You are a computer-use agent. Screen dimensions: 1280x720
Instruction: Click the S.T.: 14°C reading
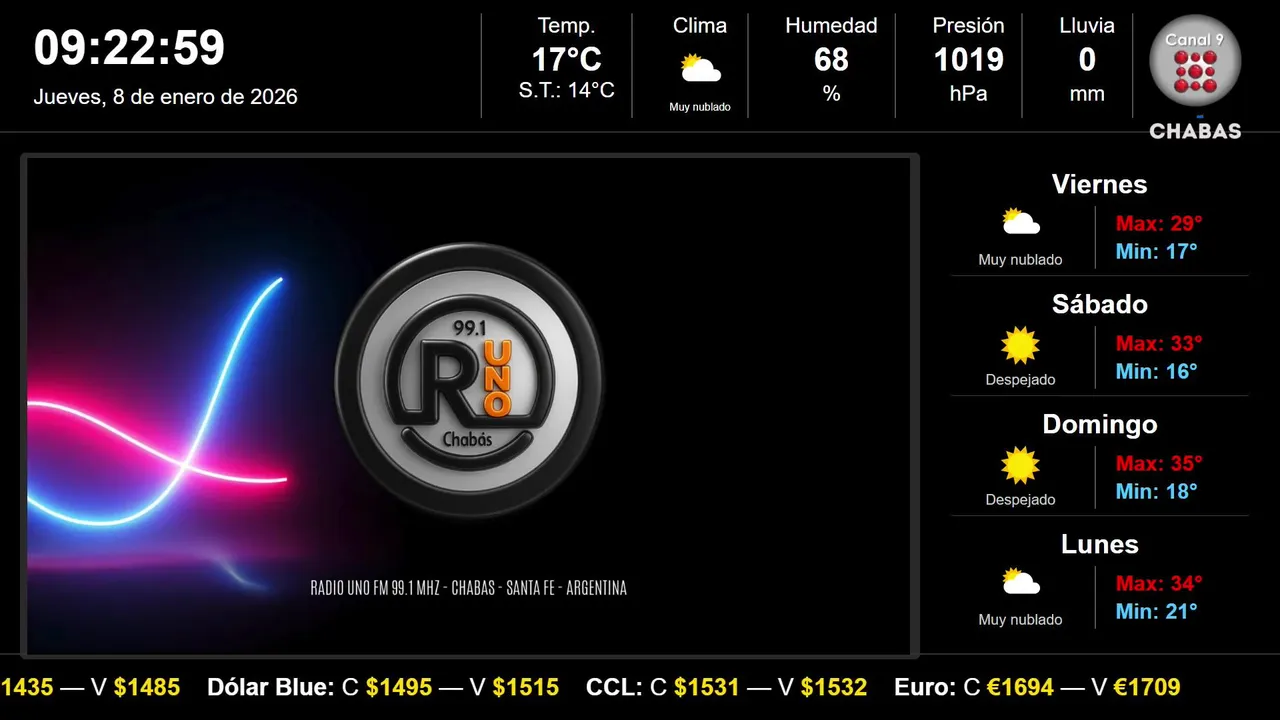(x=566, y=91)
